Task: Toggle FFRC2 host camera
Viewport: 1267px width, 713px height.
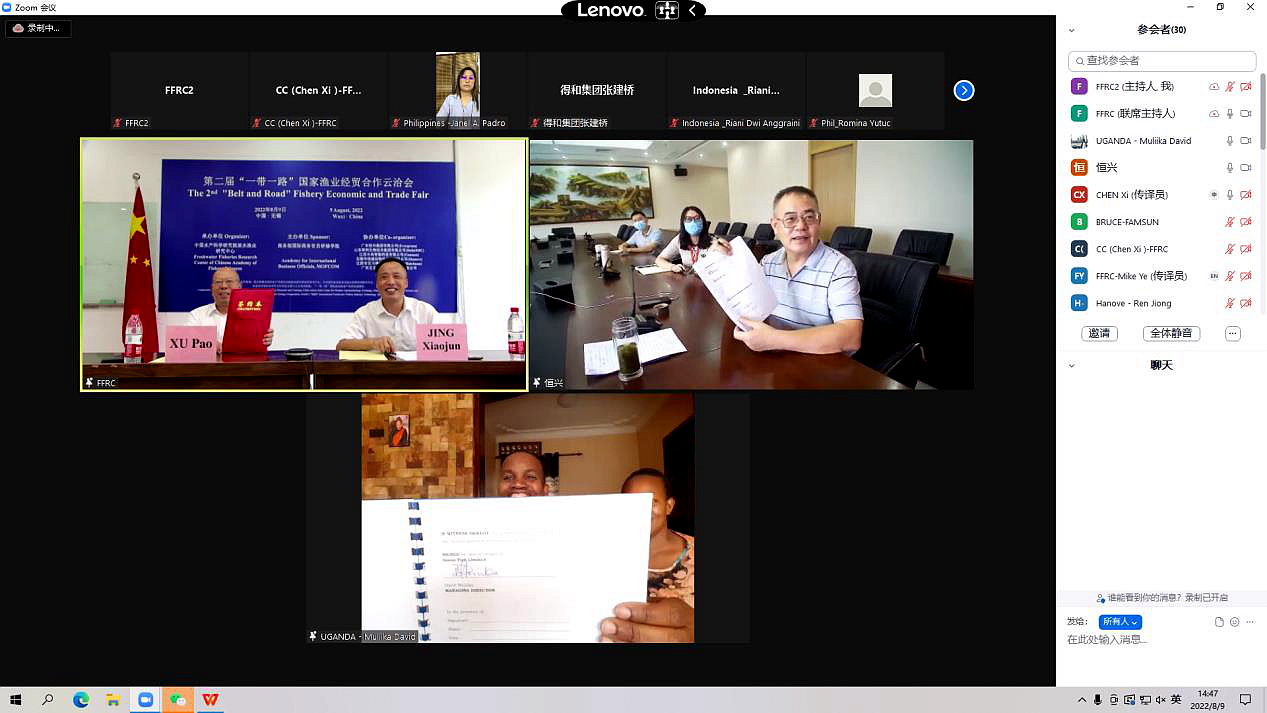Action: point(1246,87)
